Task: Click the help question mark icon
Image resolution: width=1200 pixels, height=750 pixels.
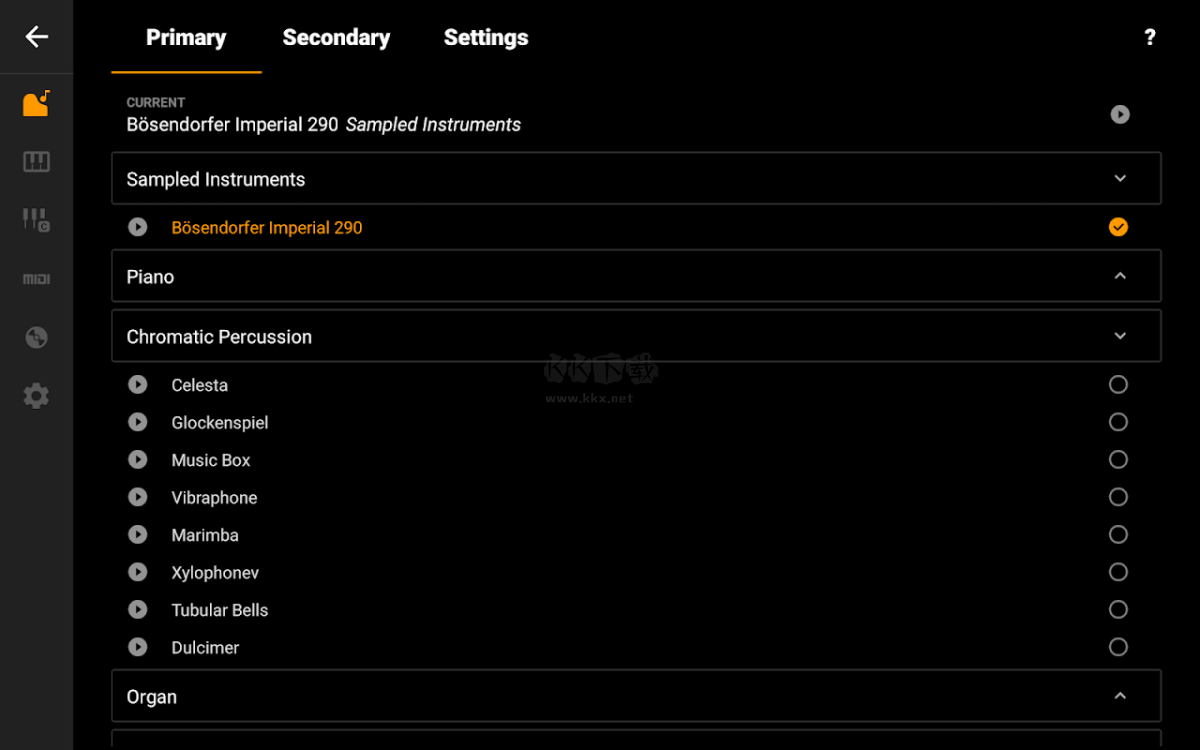Action: [x=1149, y=38]
